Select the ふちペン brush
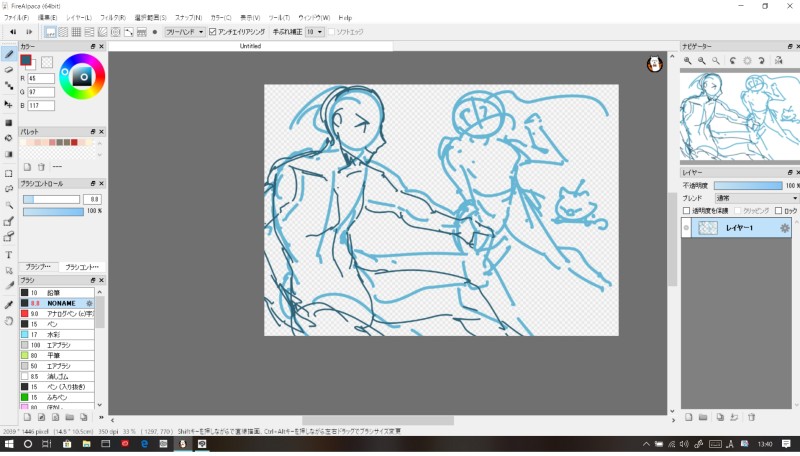Screen dimensions: 800x456 [57, 397]
